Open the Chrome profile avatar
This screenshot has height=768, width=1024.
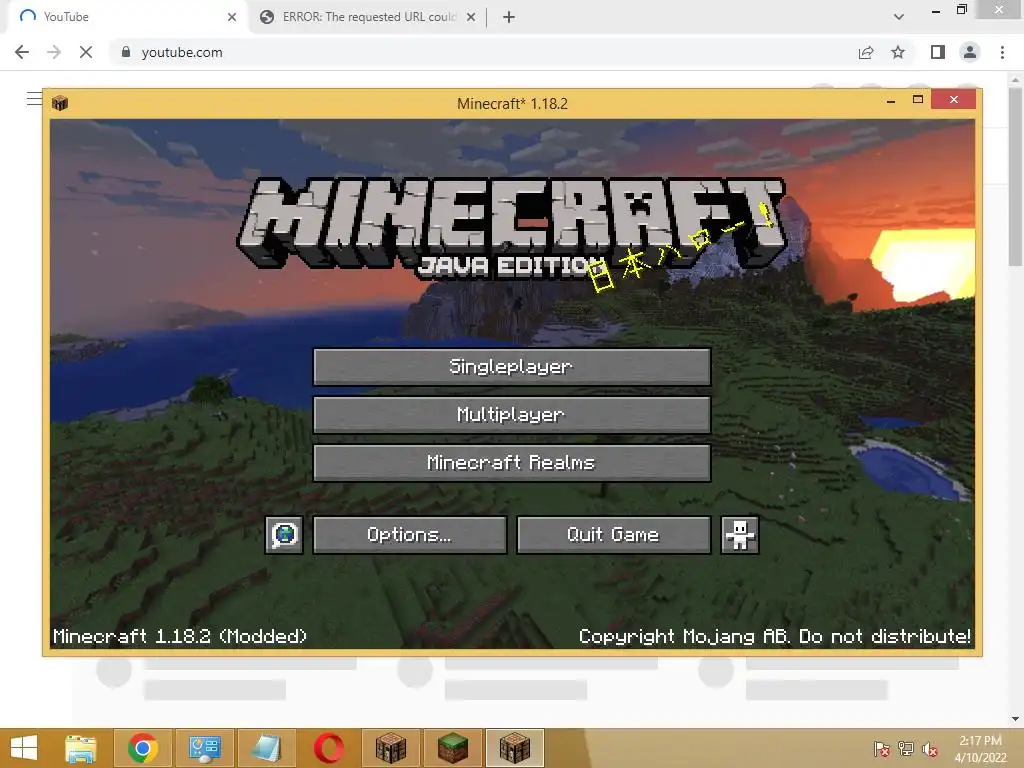point(970,52)
